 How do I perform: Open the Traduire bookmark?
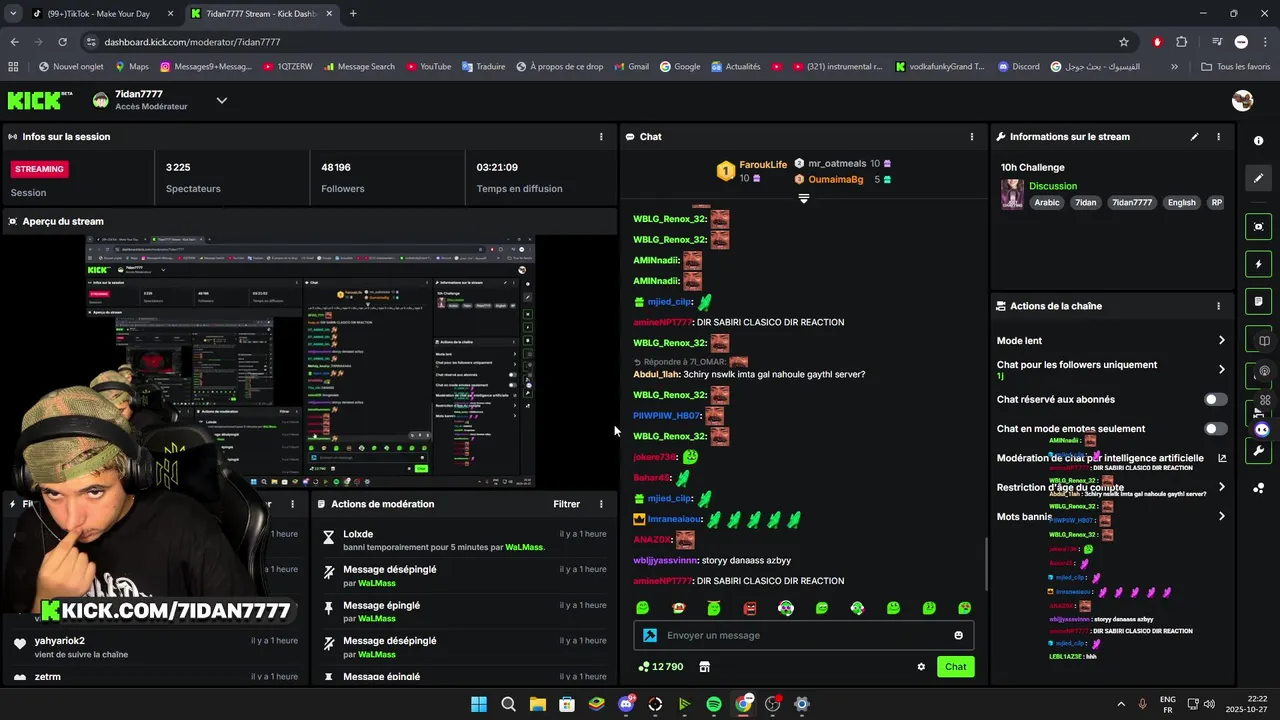[x=483, y=67]
